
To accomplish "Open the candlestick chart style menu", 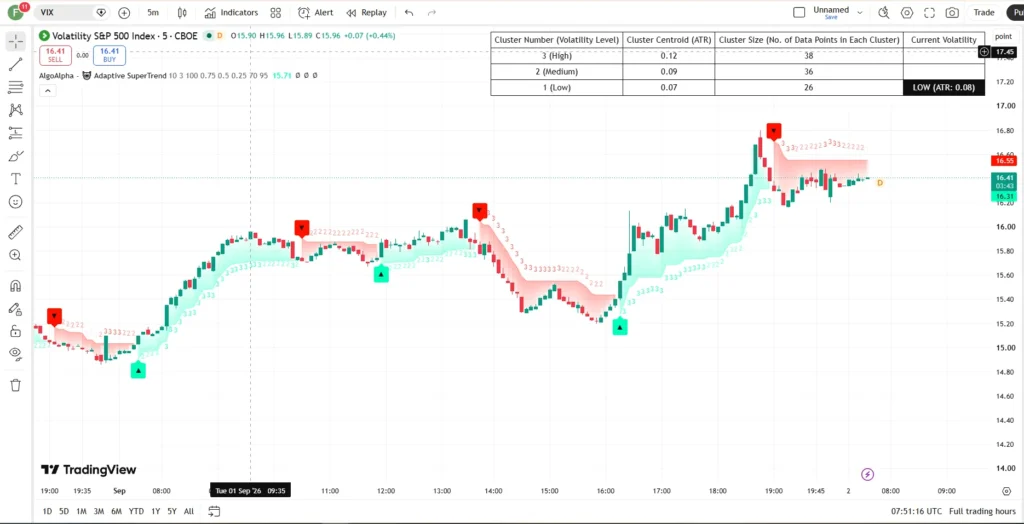I will point(182,12).
